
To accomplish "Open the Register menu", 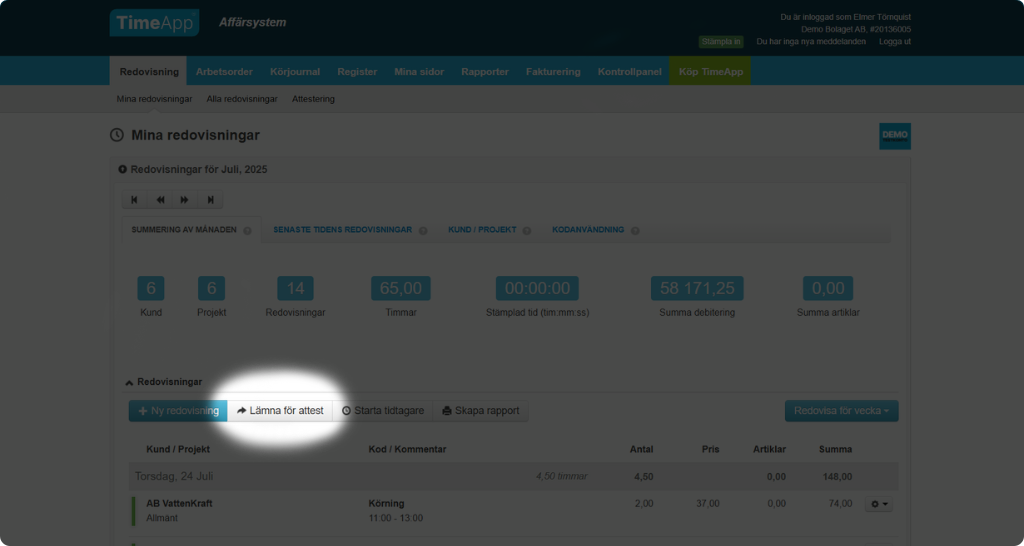I will pos(357,72).
